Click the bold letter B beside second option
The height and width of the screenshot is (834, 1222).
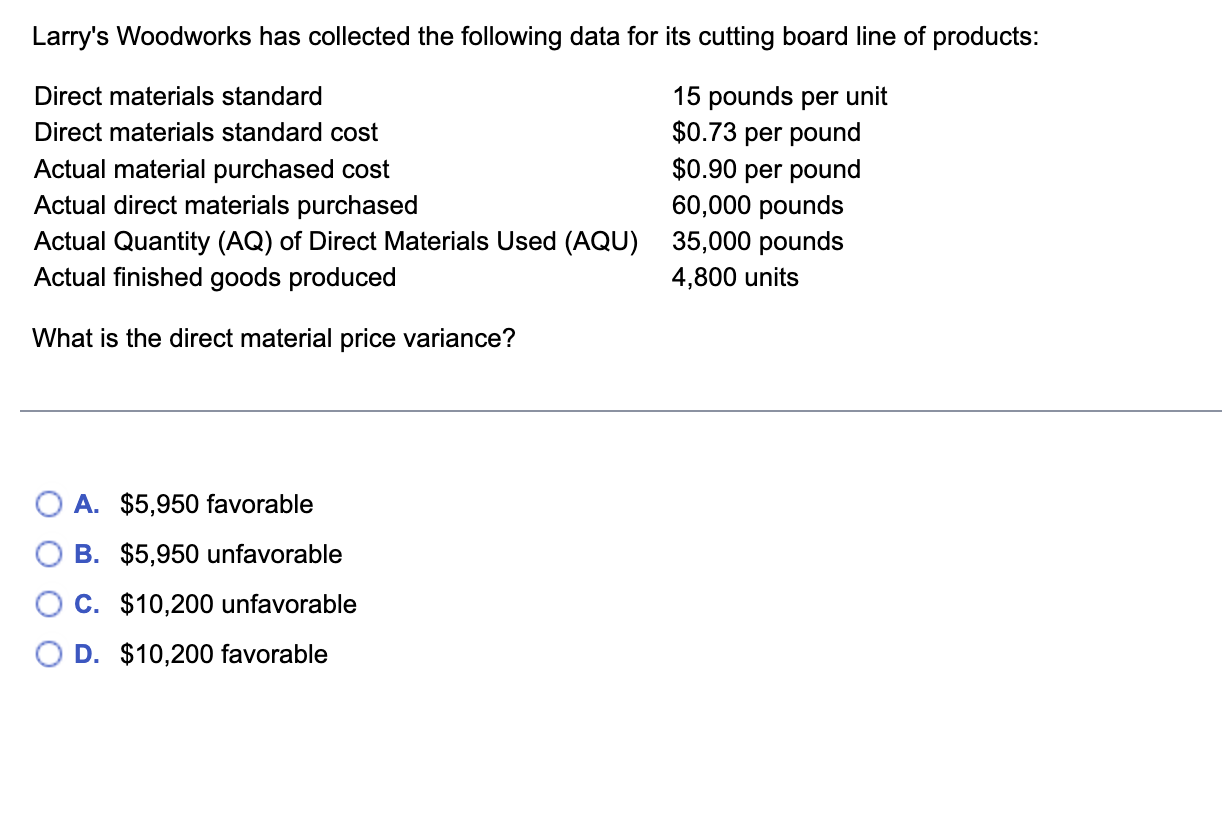coord(87,554)
